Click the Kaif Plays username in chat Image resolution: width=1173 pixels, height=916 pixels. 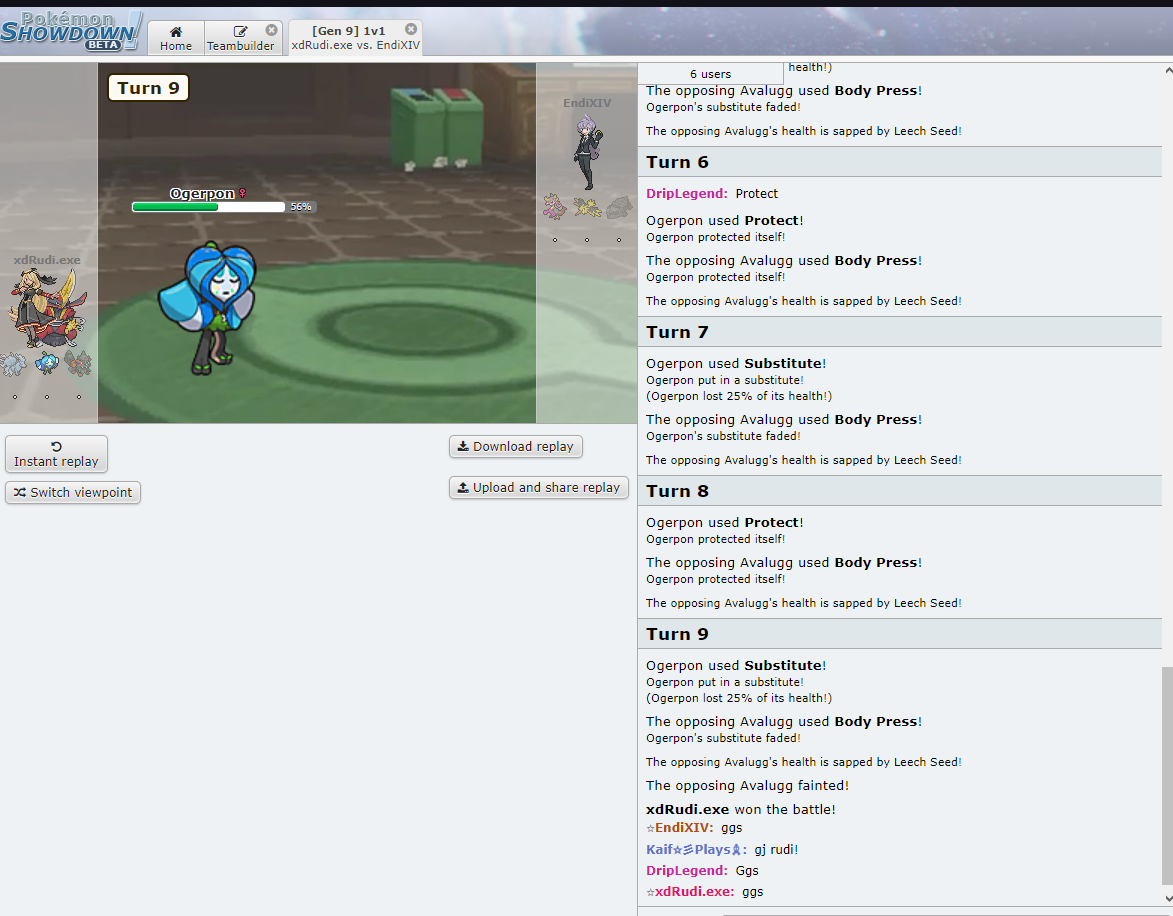(x=696, y=849)
